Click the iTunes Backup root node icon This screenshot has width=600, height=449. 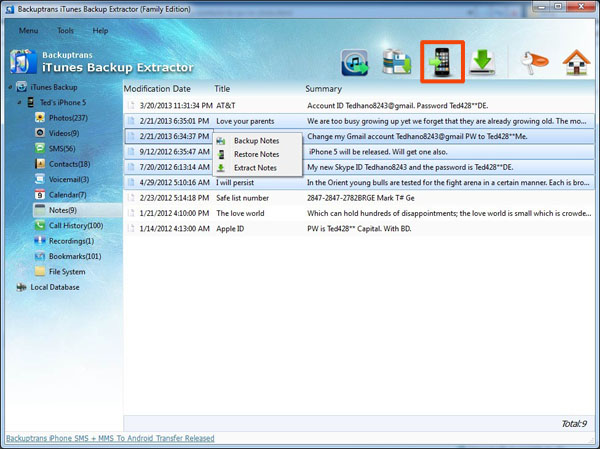tap(21, 87)
